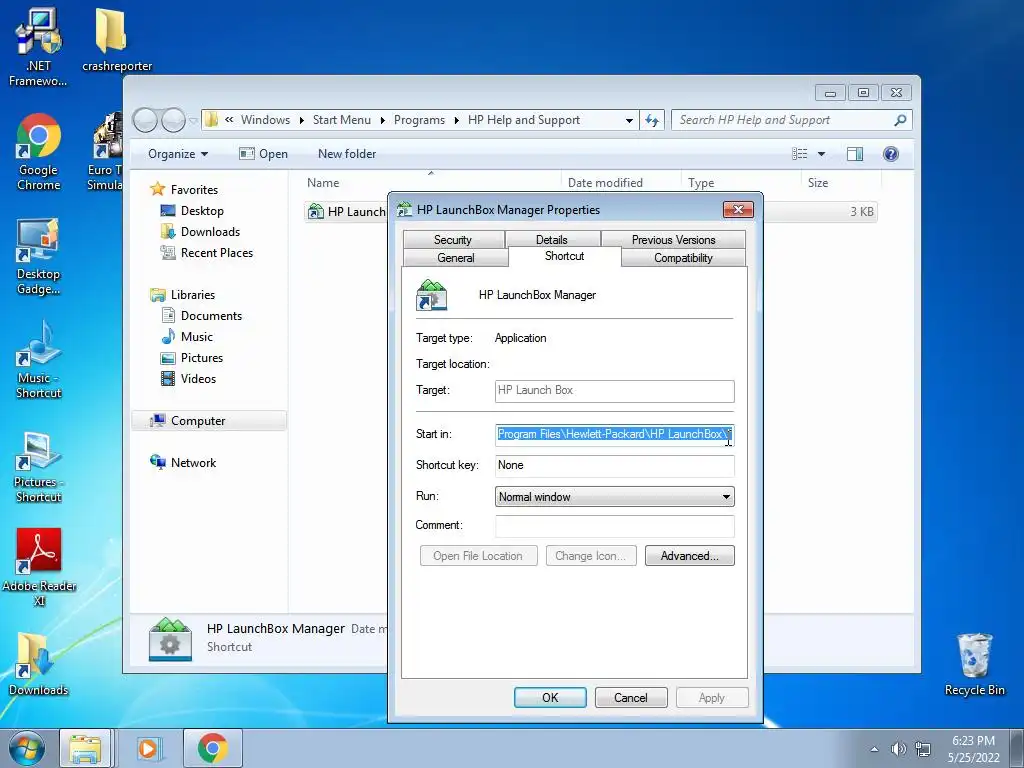Select Favorites in the navigation pane
Viewport: 1024px width, 768px height.
point(194,189)
